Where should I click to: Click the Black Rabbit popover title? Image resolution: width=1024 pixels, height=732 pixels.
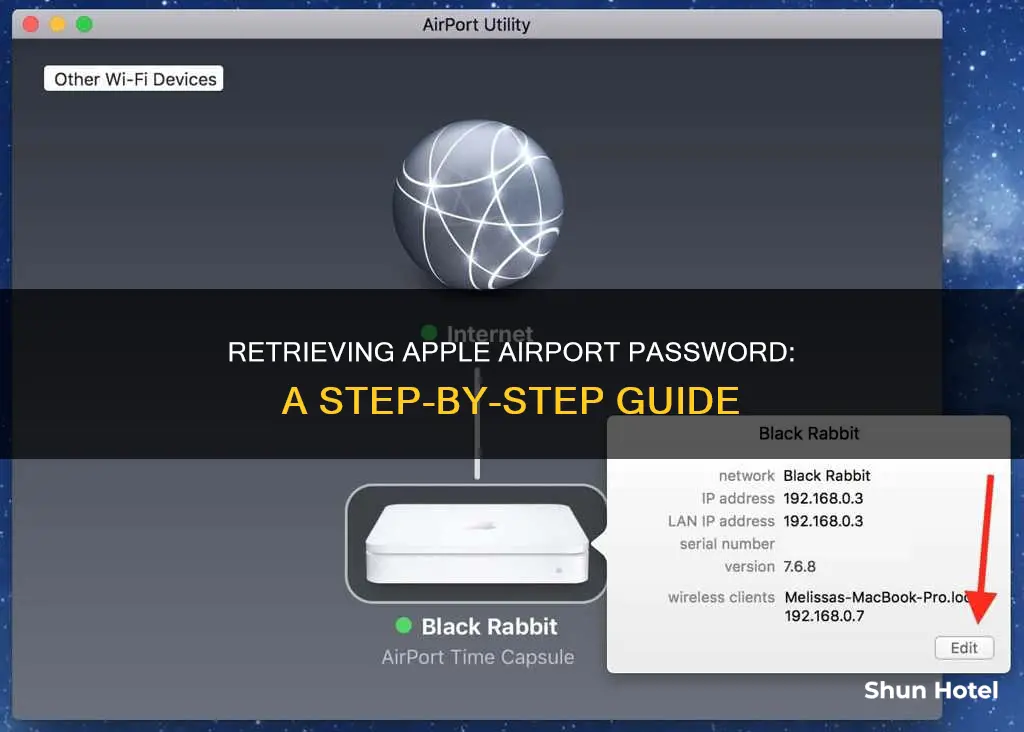point(808,434)
